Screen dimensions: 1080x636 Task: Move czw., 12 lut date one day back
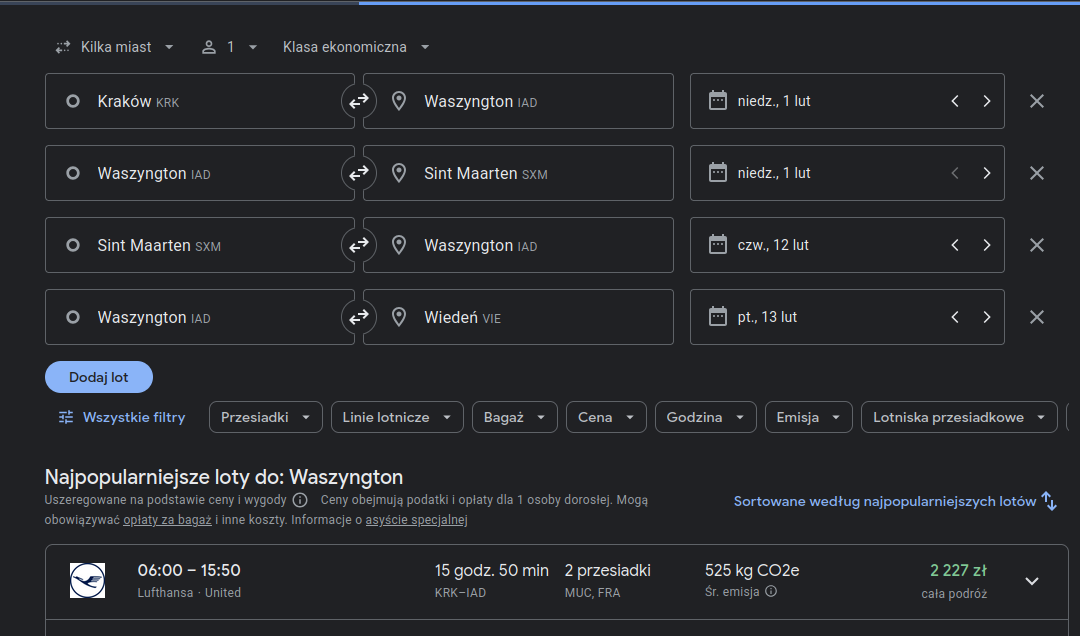[955, 245]
